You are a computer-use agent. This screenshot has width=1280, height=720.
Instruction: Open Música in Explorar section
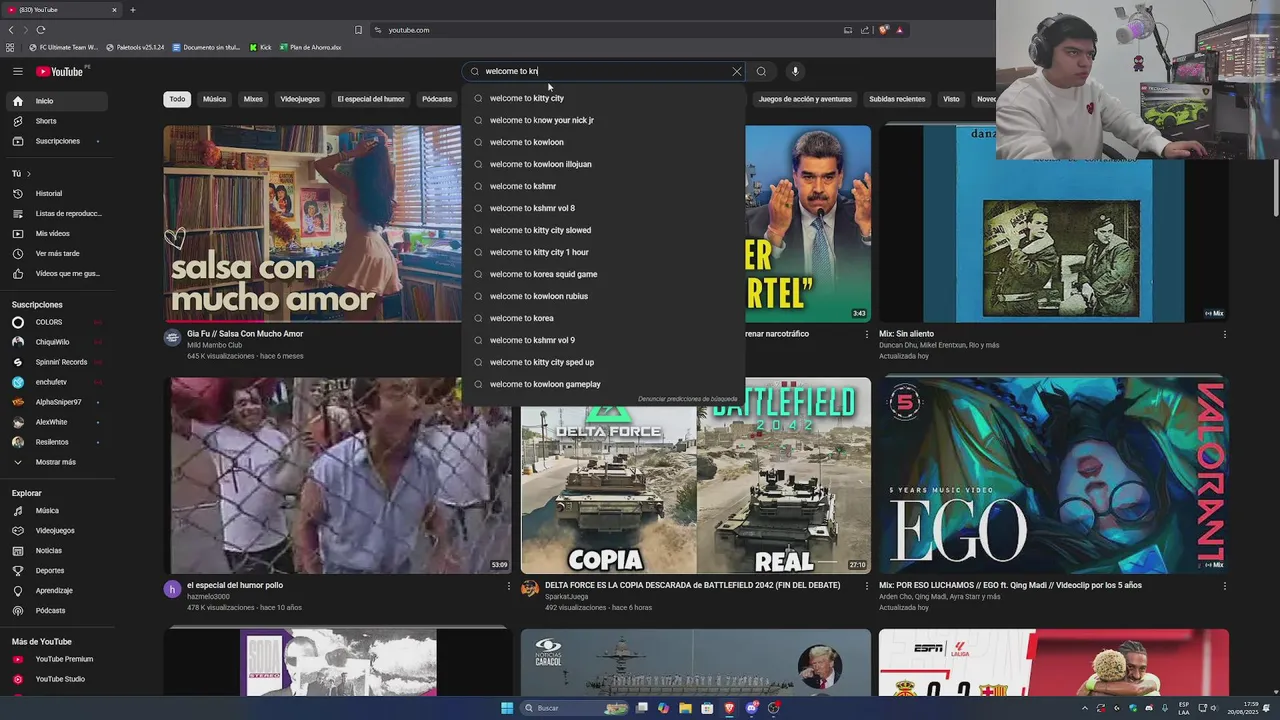tap(57, 511)
